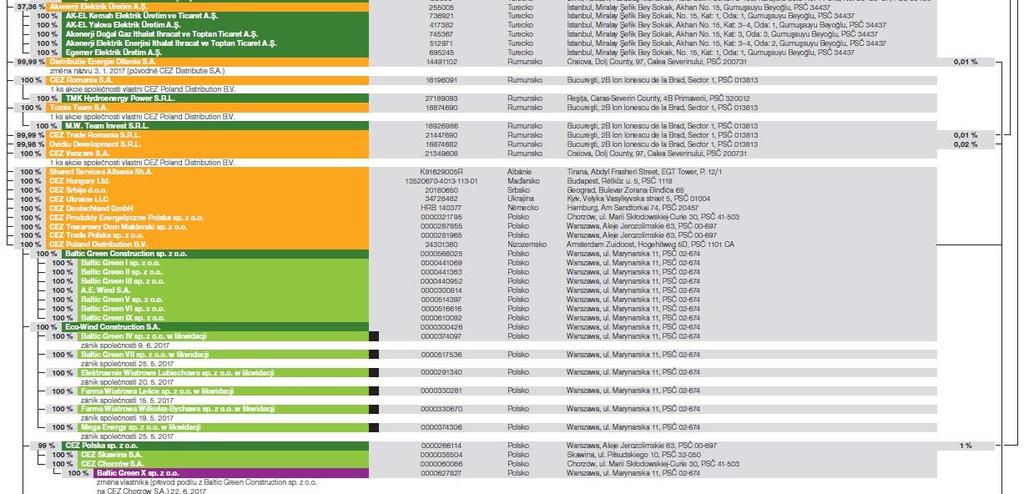Click the 37,36 % ownership share
This screenshot has width=1024, height=494.
pos(31,6)
